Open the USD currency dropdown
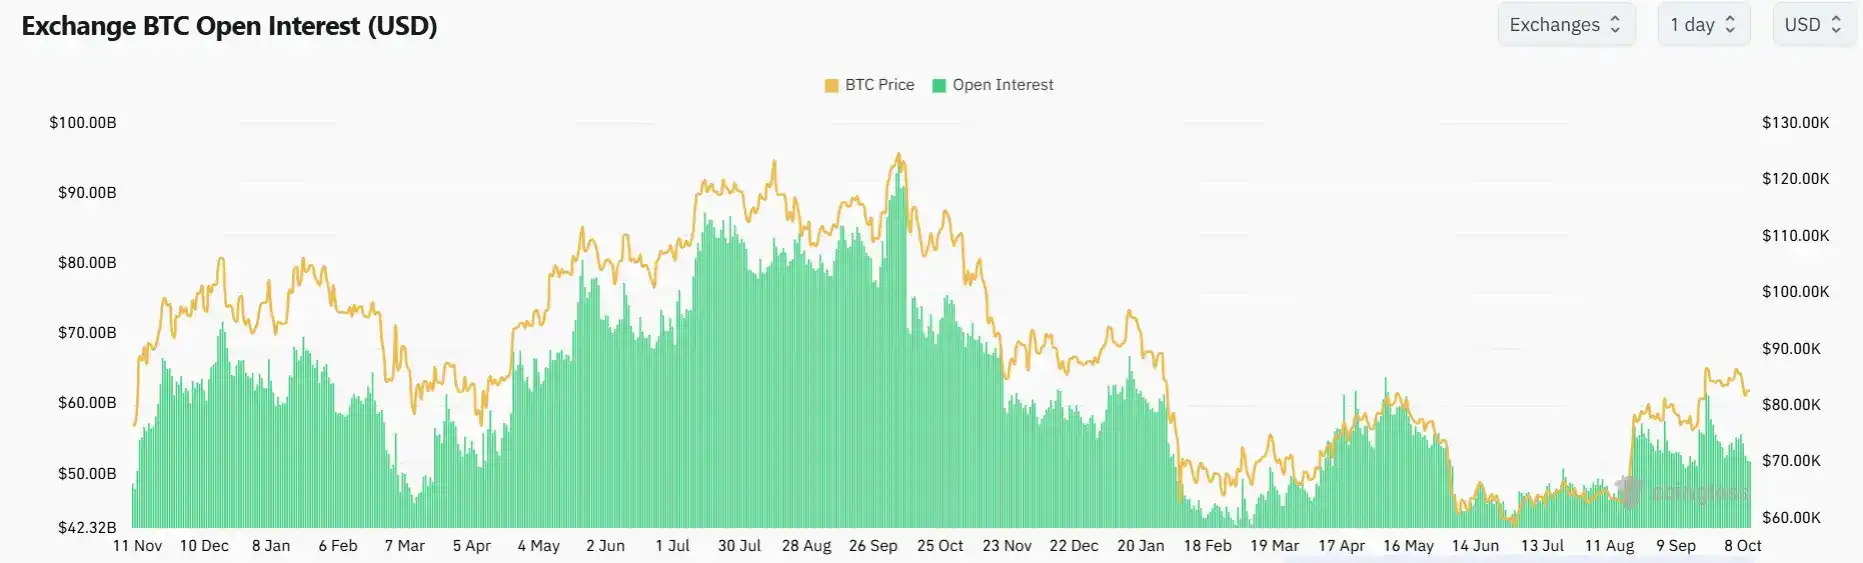1863x563 pixels. pyautogui.click(x=1814, y=25)
